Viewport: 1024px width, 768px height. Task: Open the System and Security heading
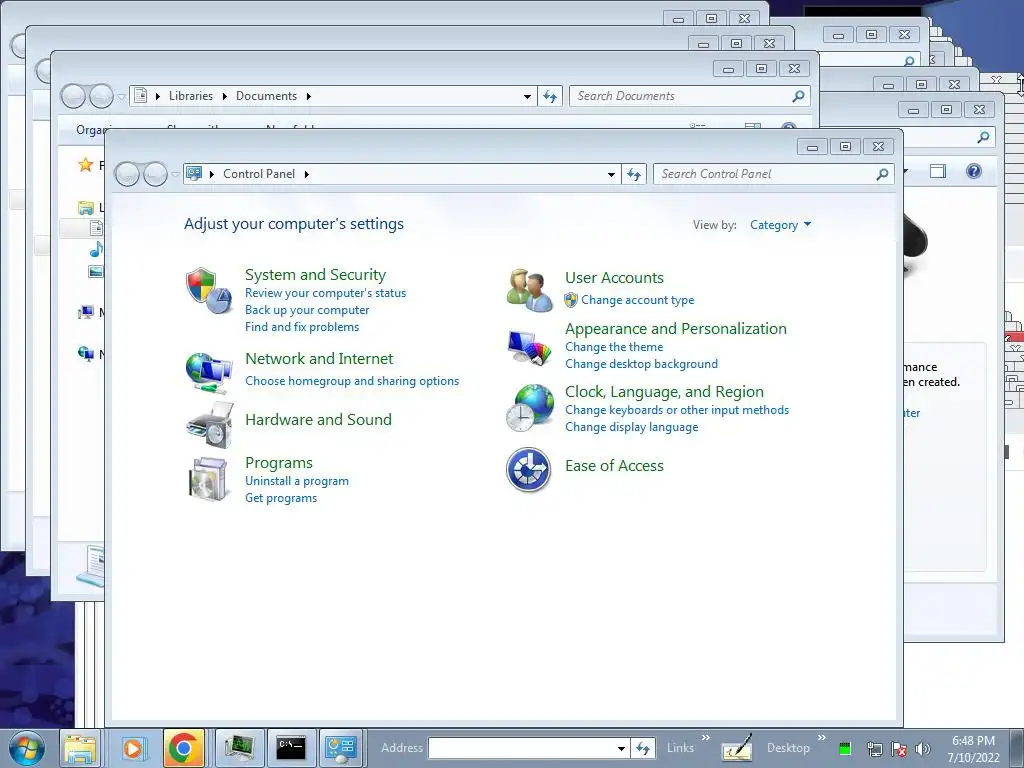tap(315, 275)
